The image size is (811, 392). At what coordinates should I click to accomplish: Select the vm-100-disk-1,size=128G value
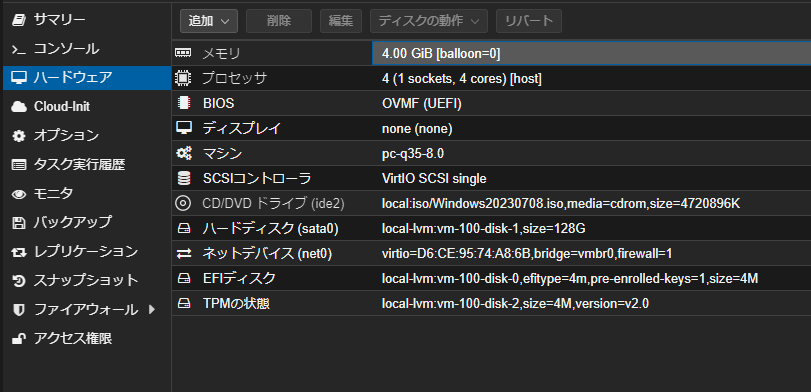(x=484, y=229)
